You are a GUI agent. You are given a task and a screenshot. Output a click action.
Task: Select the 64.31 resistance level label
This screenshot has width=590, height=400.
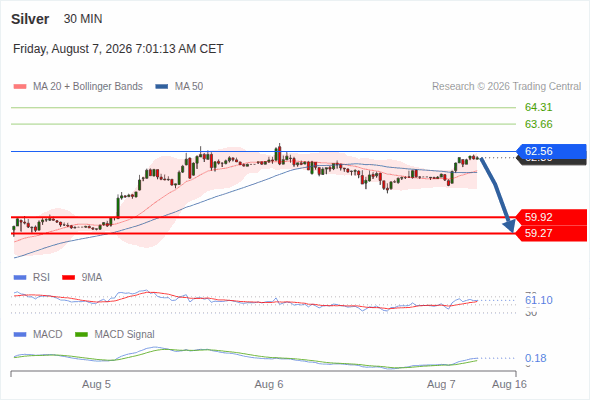[538, 108]
